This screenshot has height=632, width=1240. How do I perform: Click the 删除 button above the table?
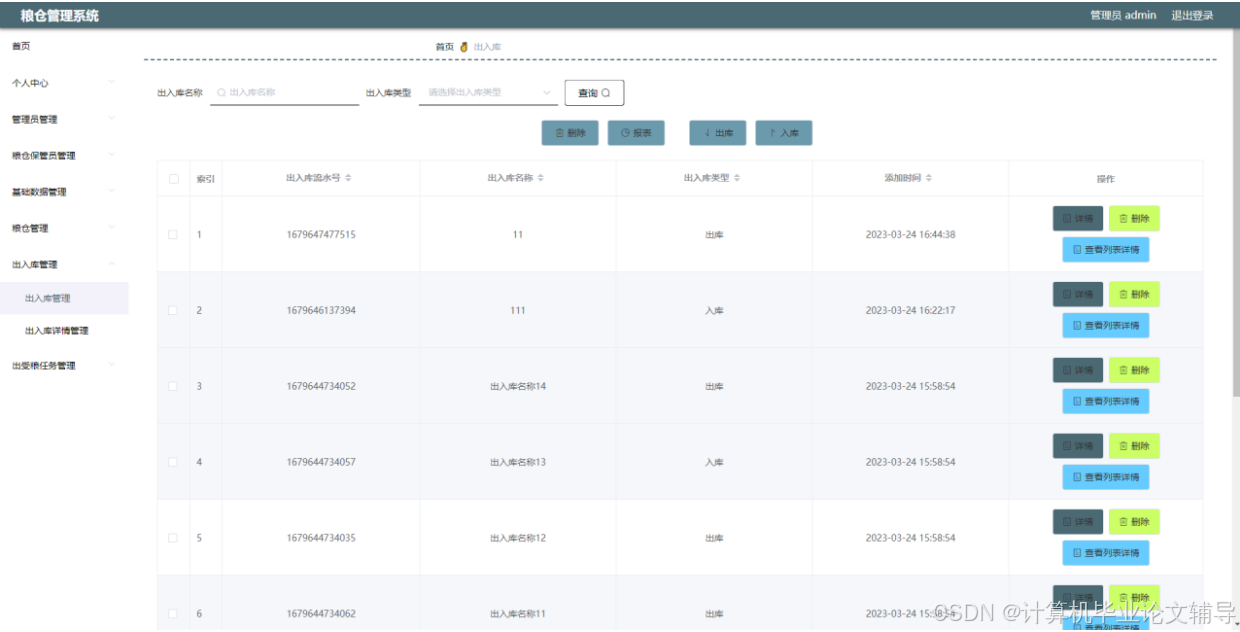570,133
